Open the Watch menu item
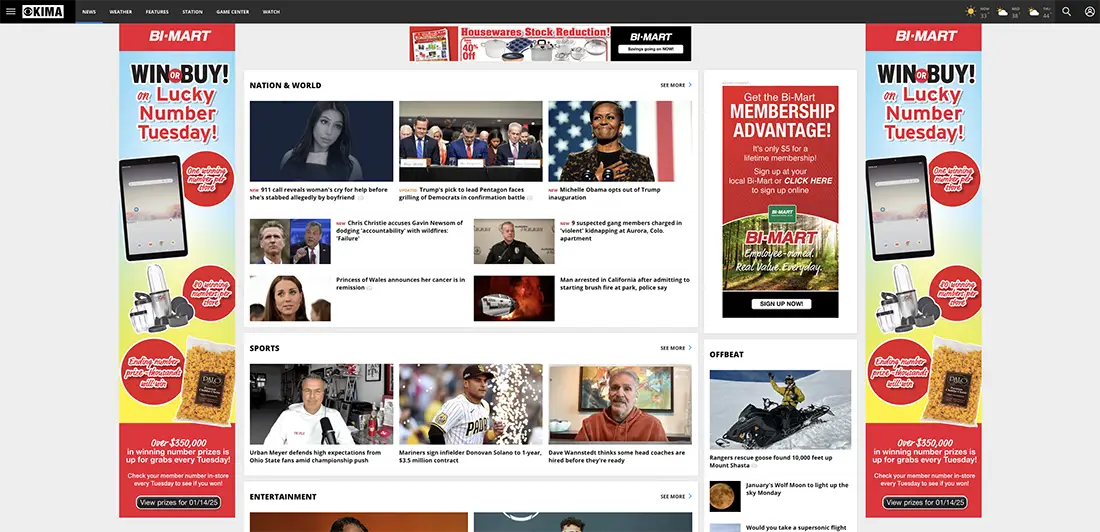The image size is (1100, 532). click(x=271, y=12)
